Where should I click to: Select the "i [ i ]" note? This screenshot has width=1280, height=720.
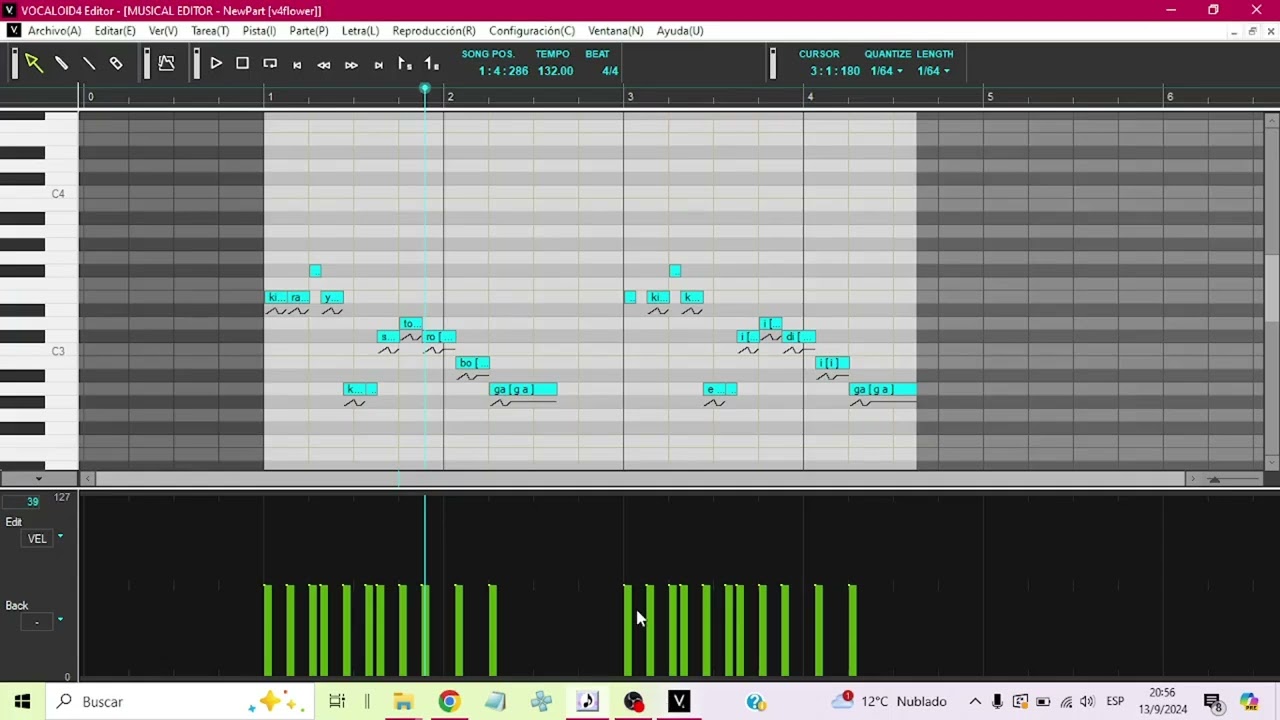click(x=832, y=363)
